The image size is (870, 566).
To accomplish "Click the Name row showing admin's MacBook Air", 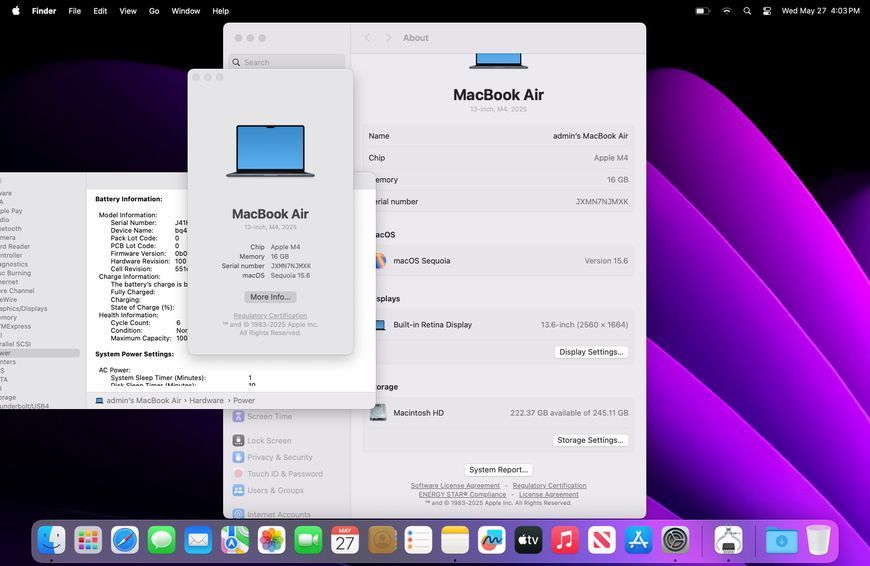I will pos(498,136).
